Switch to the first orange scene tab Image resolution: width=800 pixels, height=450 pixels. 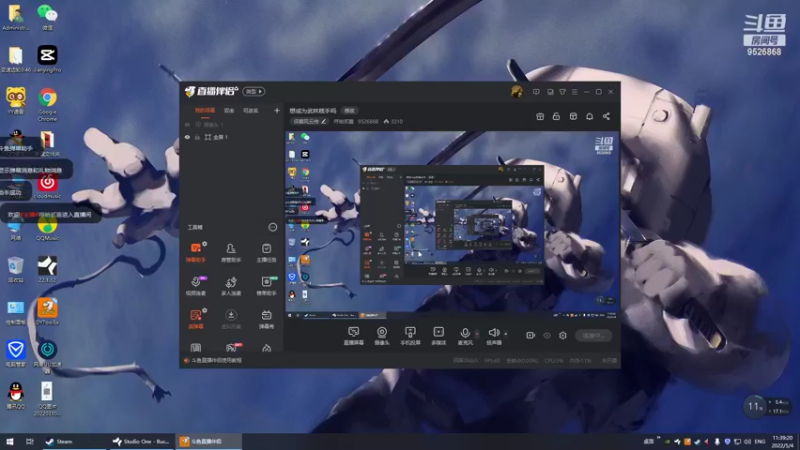pos(205,110)
